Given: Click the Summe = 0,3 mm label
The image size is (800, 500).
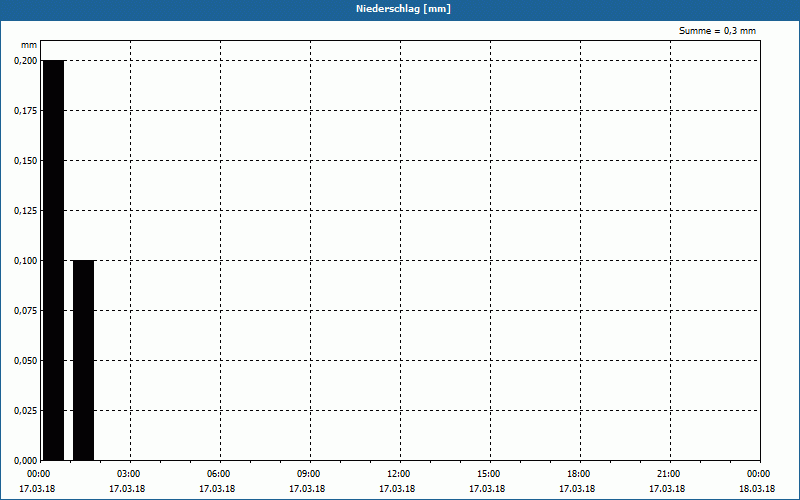Looking at the screenshot, I should click(x=717, y=31).
